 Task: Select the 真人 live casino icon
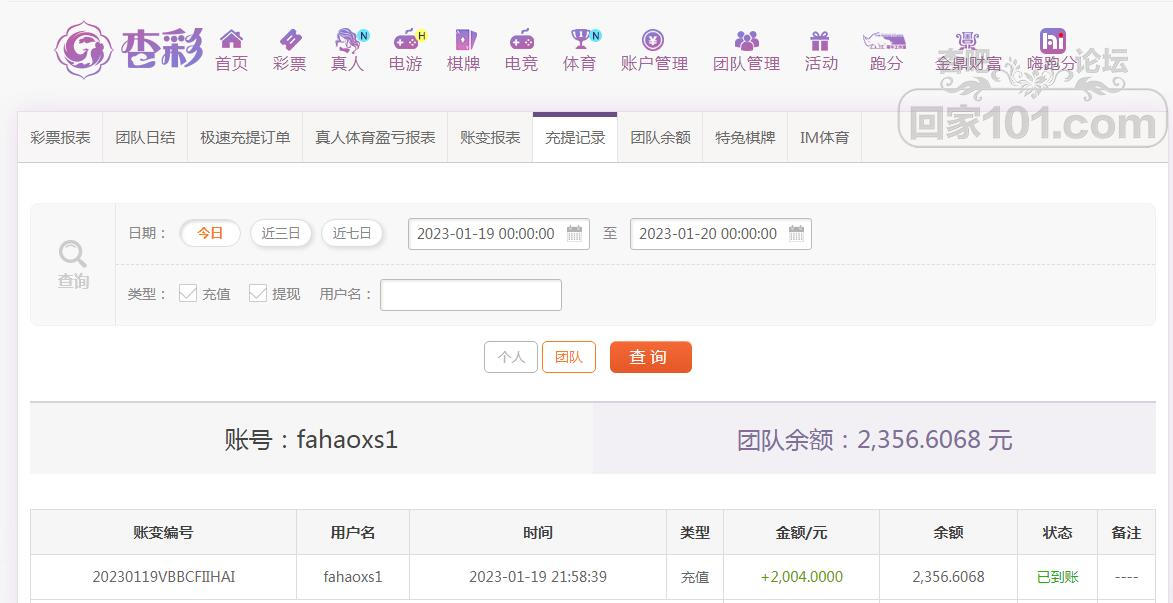348,40
